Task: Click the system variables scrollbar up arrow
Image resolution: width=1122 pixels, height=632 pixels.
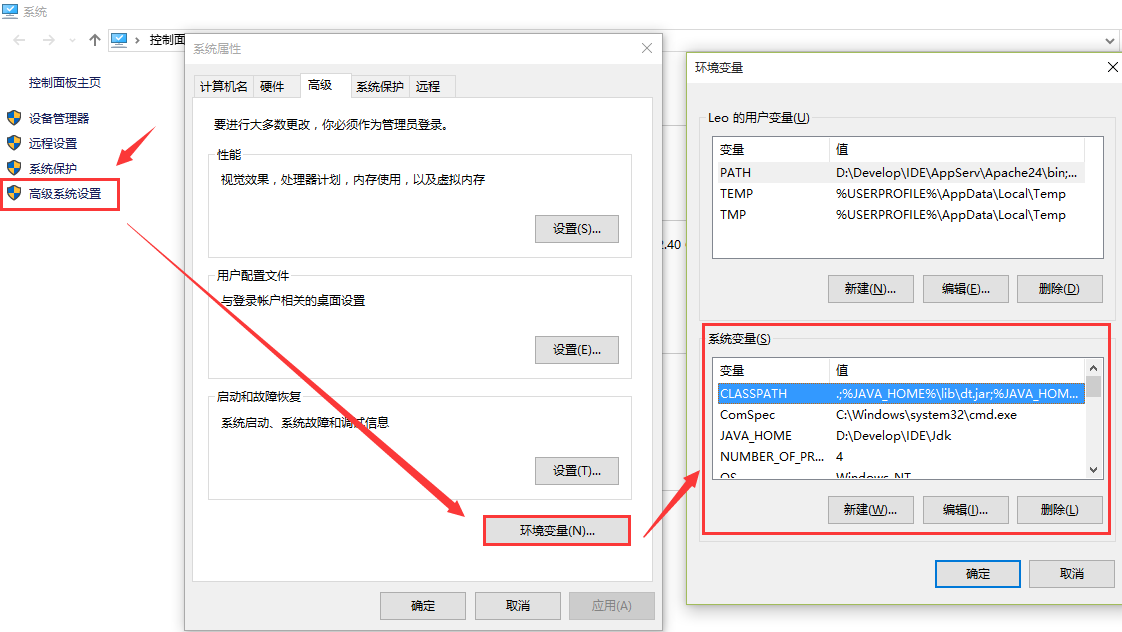Action: (1093, 368)
